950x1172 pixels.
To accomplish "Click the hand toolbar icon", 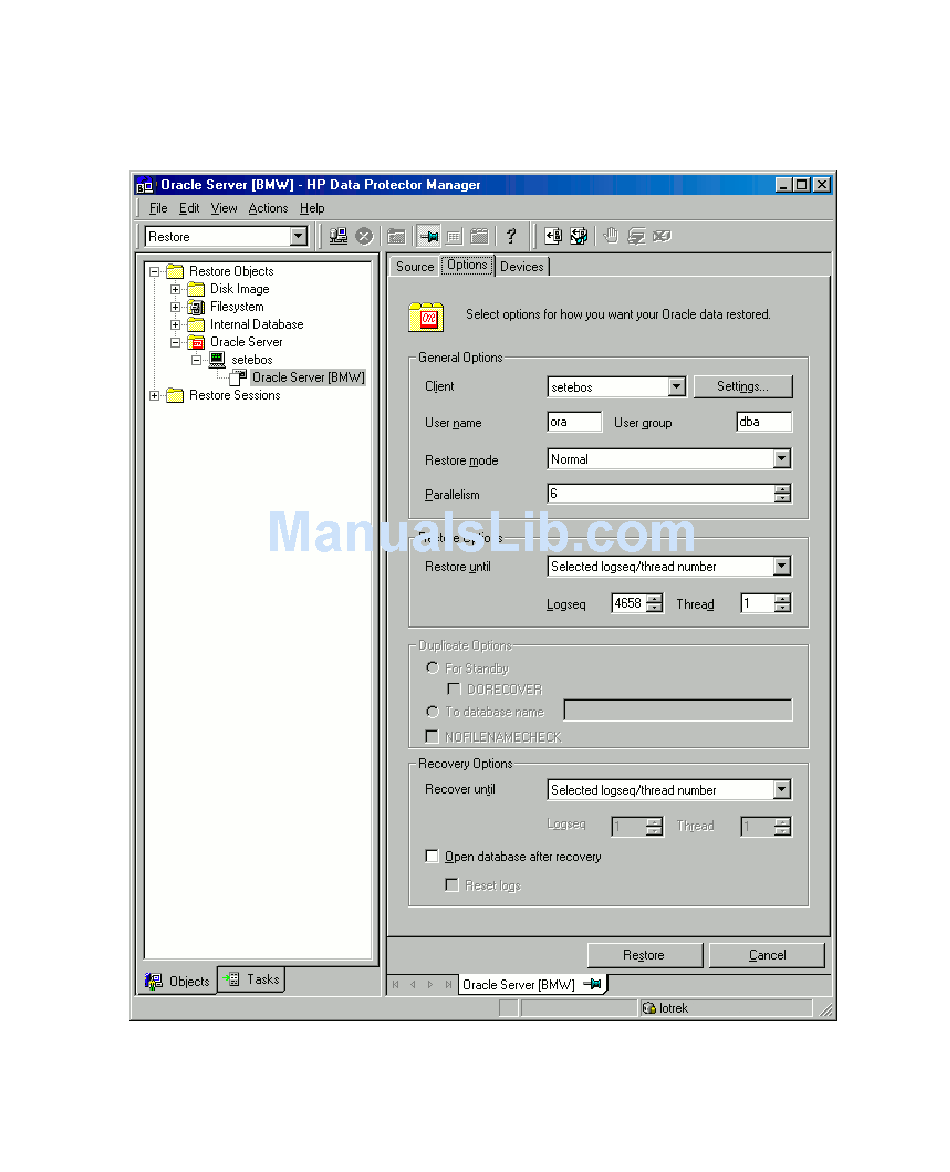I will 611,236.
